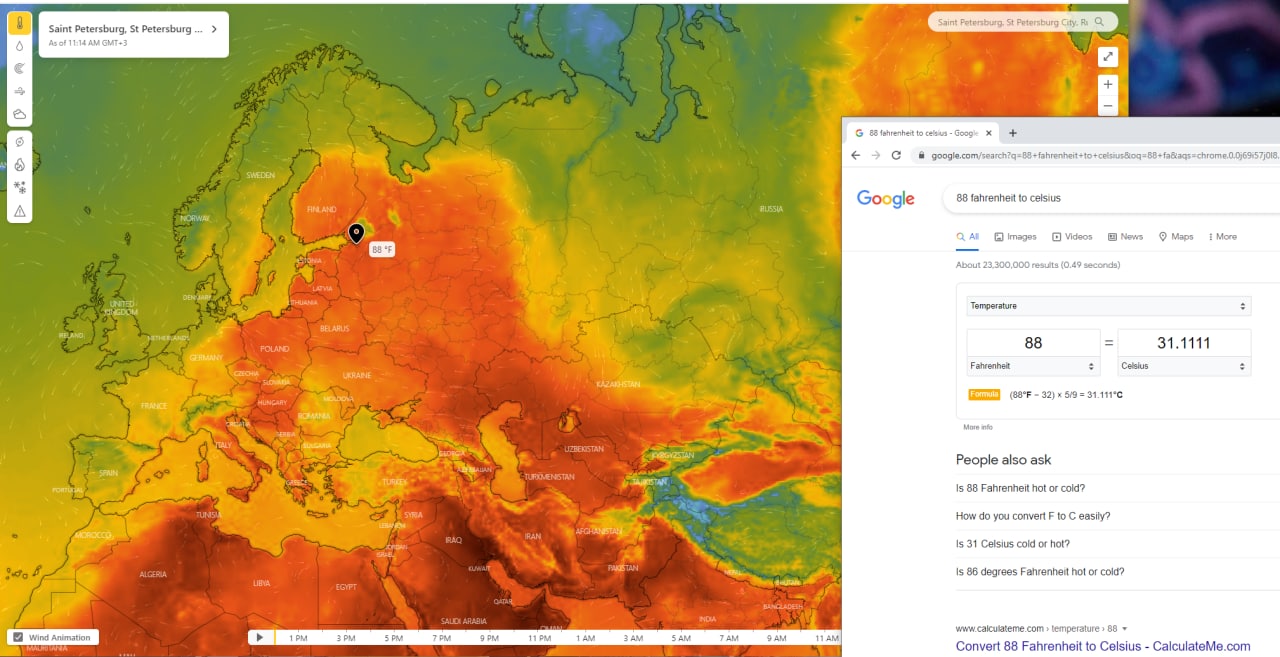Click the 'As of 11:14 AM GMT+3' text
The height and width of the screenshot is (657, 1280).
pyautogui.click(x=88, y=43)
